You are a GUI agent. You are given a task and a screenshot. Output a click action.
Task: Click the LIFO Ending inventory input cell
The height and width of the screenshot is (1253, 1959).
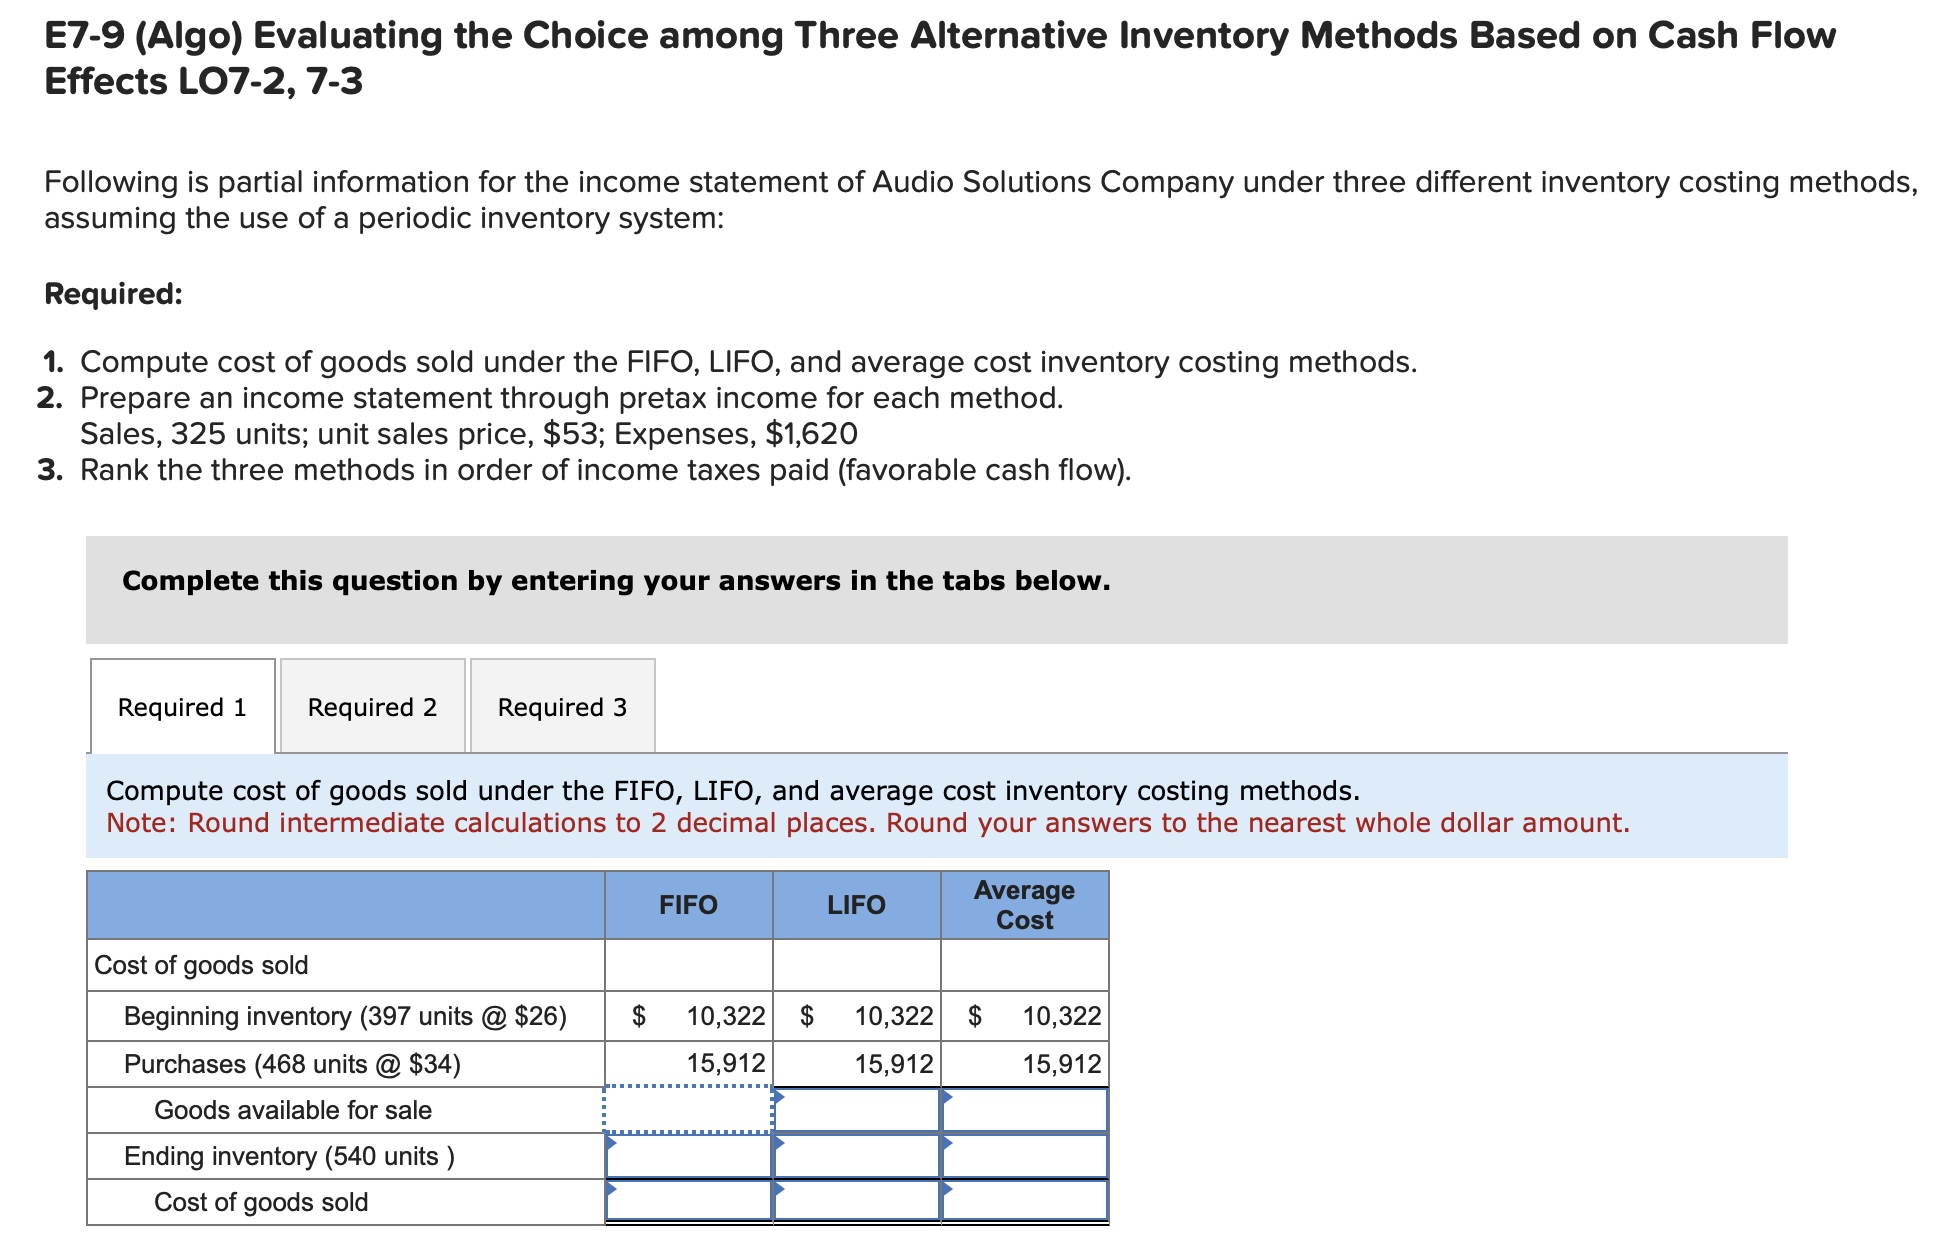[x=855, y=1156]
